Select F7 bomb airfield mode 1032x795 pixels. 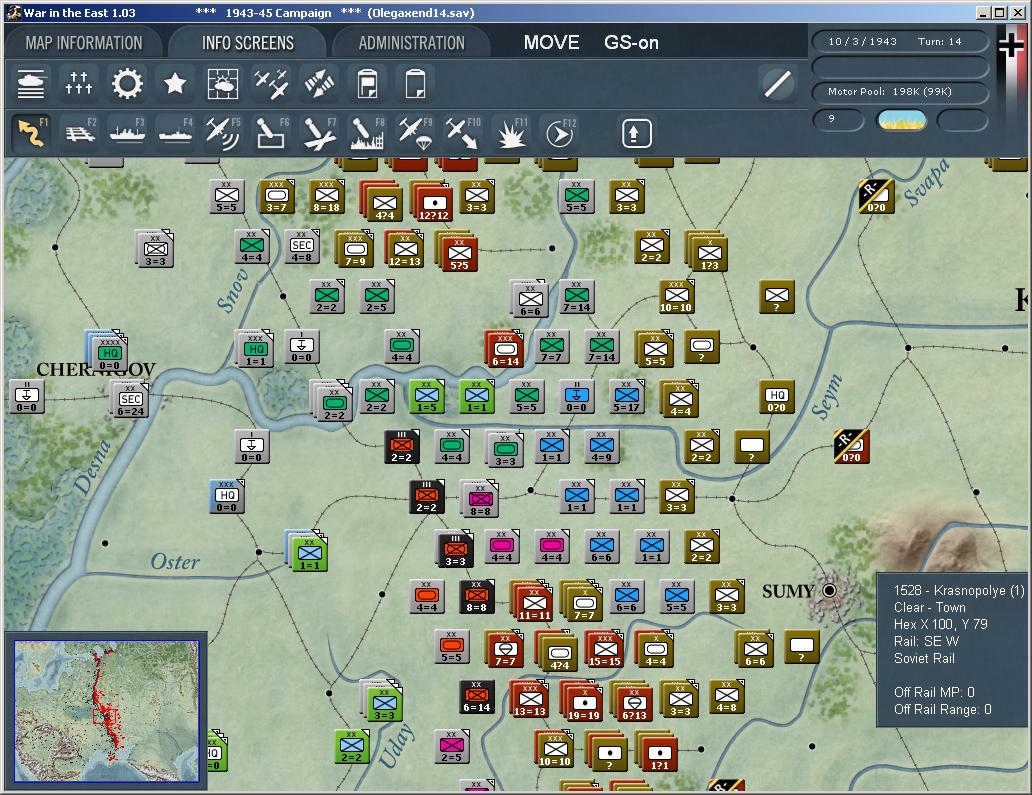[319, 132]
